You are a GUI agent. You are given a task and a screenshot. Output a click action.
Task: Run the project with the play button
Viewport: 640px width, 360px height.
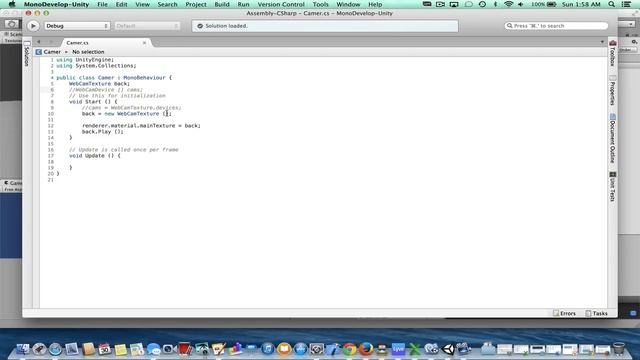pyautogui.click(x=33, y=26)
